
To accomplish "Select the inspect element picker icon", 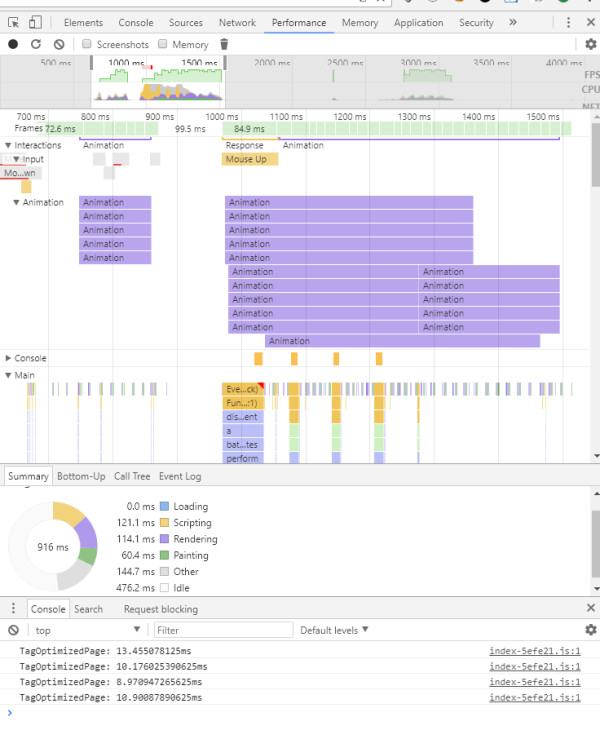I will [x=14, y=23].
